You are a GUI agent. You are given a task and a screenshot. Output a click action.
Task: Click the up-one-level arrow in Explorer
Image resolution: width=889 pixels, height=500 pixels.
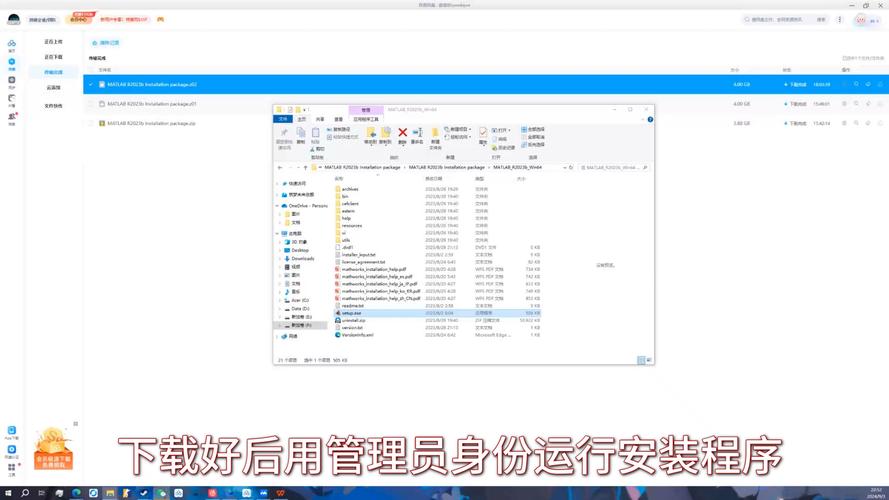coord(305,168)
